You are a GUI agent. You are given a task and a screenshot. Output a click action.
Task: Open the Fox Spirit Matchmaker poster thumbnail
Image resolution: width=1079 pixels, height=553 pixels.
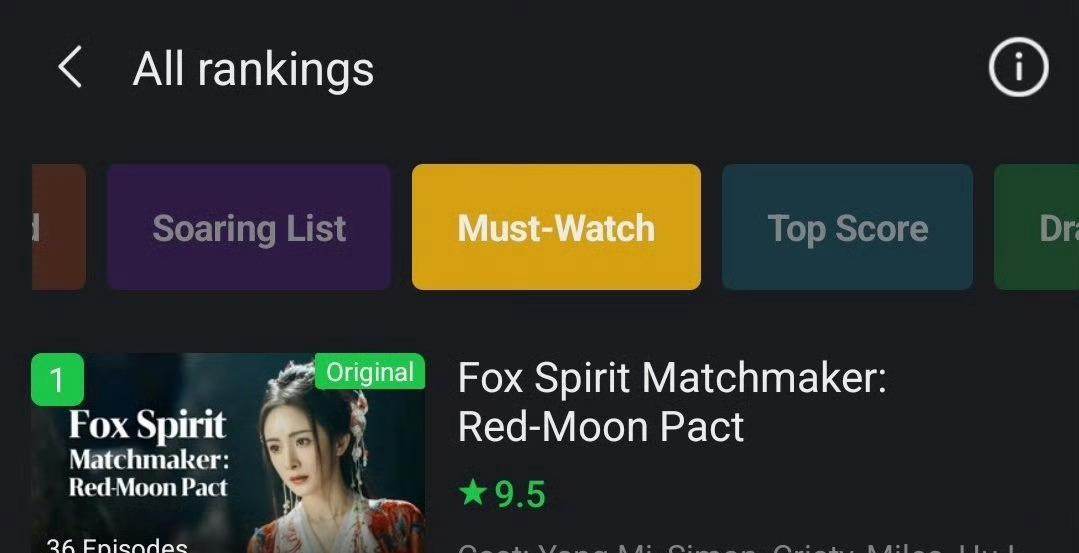click(x=228, y=453)
